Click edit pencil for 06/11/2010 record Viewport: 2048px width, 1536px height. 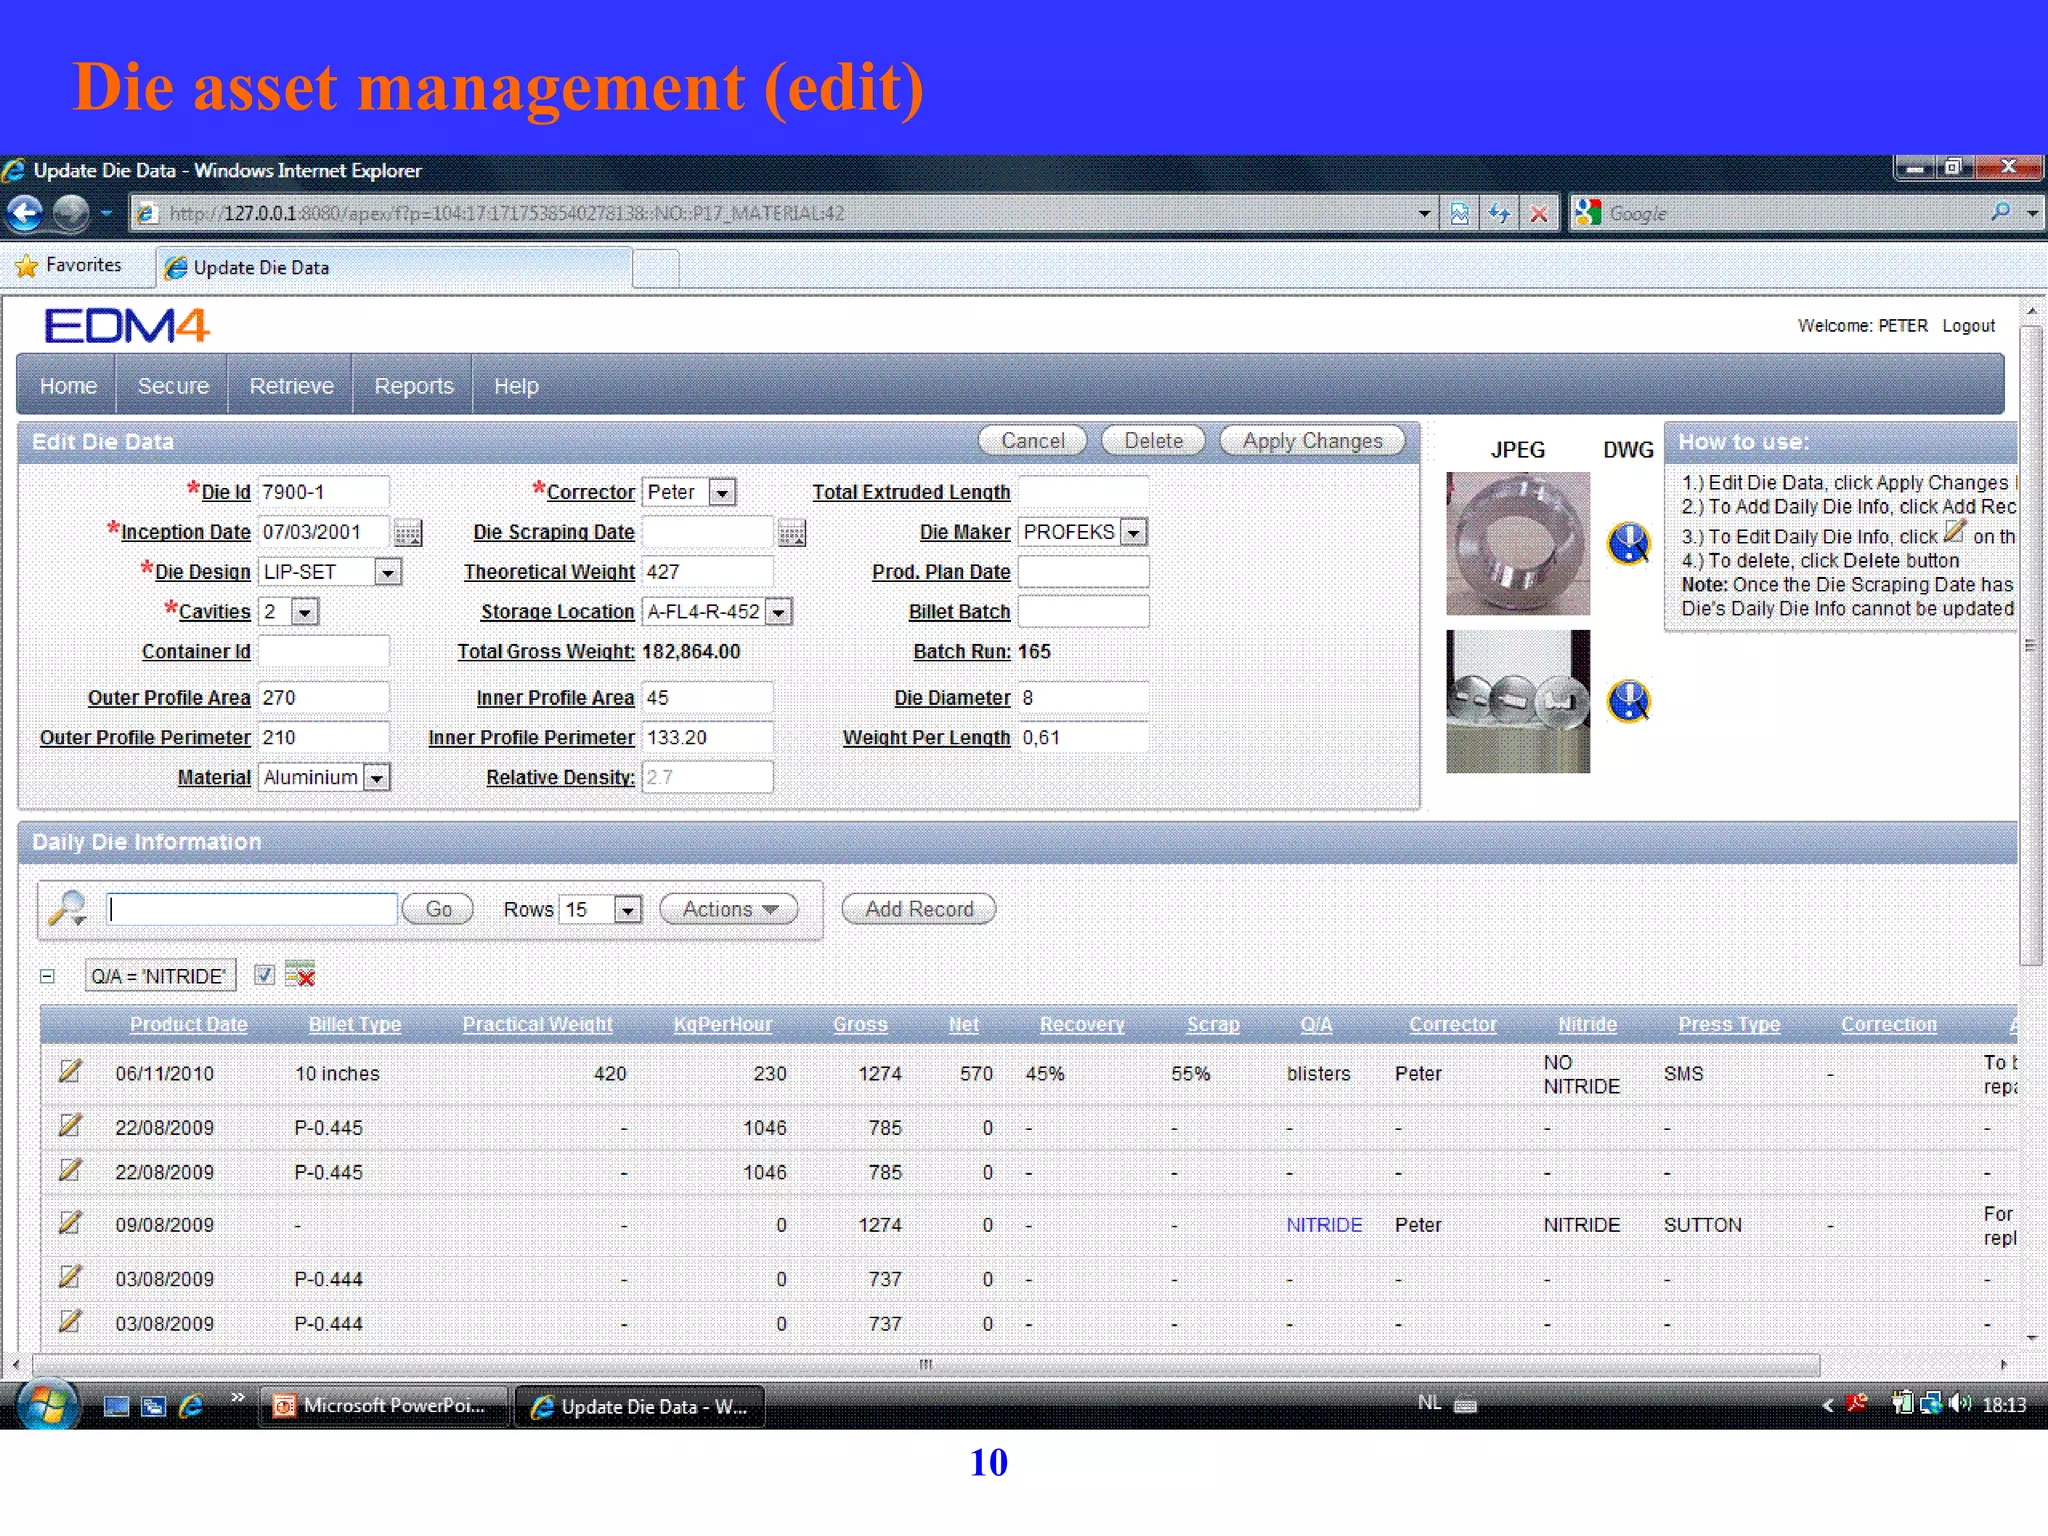tap(69, 1071)
